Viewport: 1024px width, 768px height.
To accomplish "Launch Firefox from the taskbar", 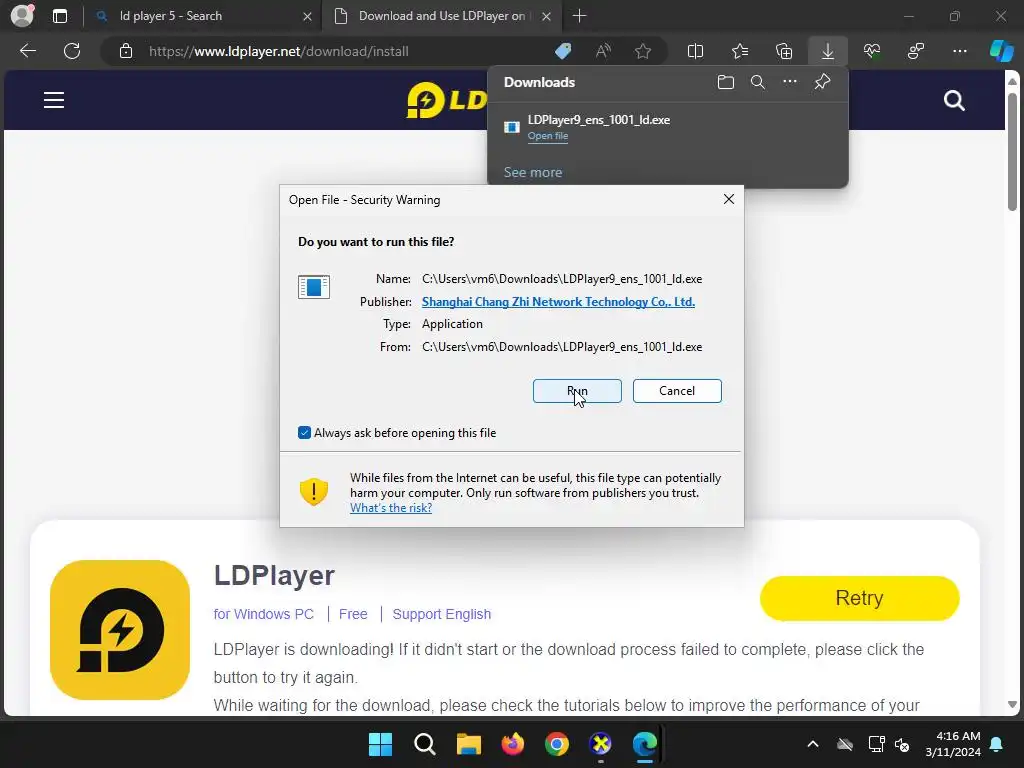I will 513,744.
